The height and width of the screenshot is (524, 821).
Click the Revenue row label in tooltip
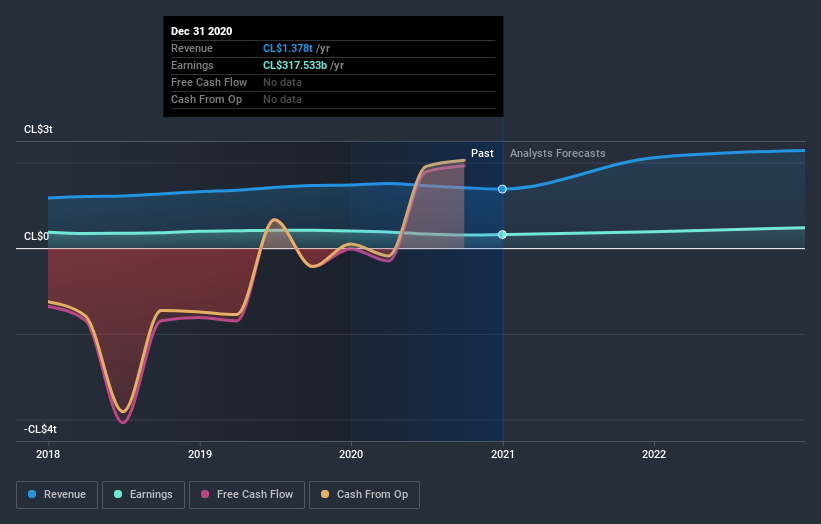192,48
